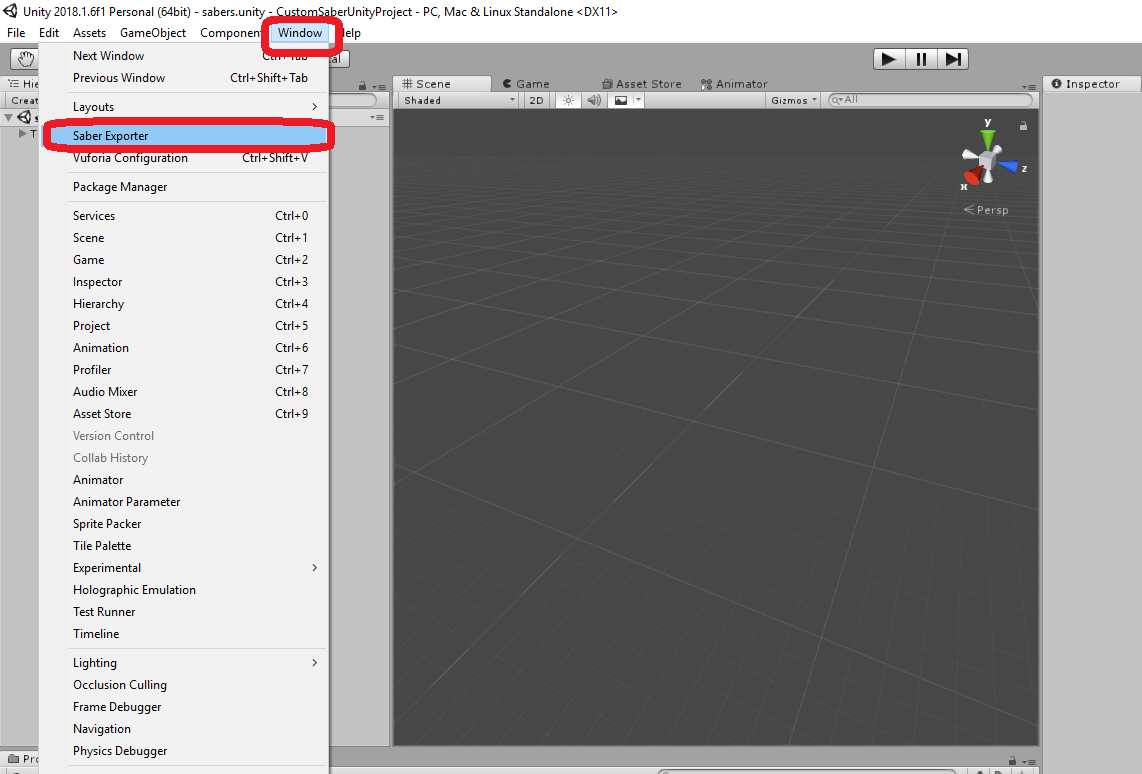Viewport: 1142px width, 774px height.
Task: Toggle scene lighting with the sun icon
Action: [568, 100]
